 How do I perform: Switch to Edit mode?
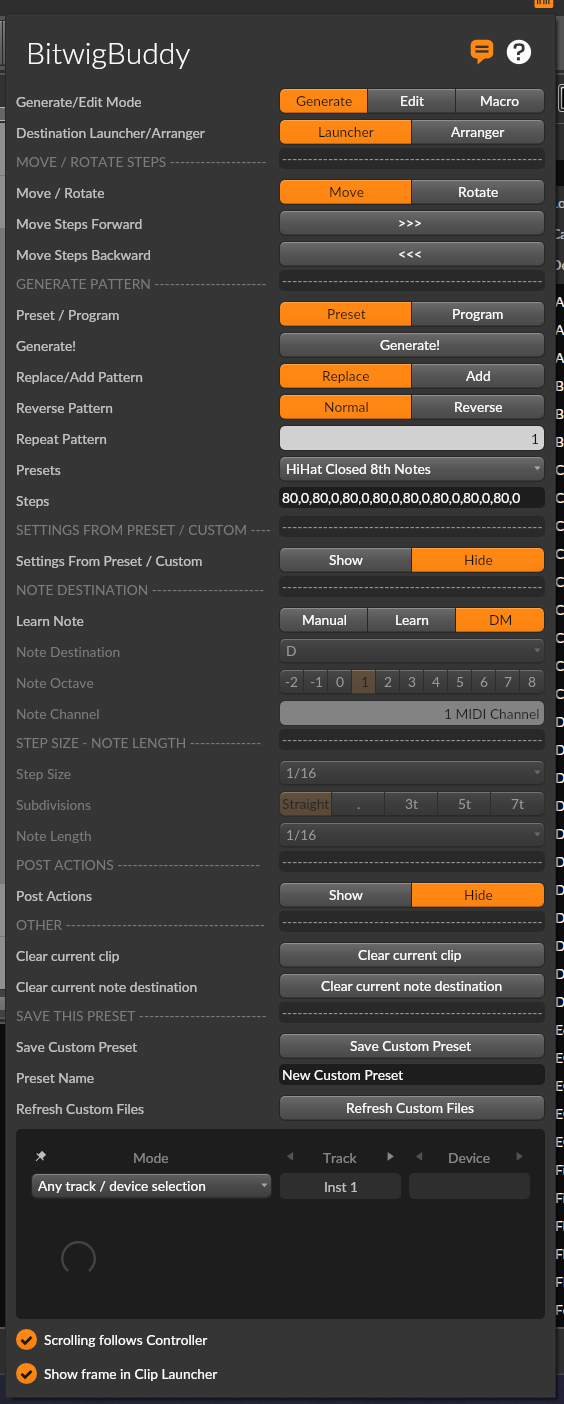[412, 101]
